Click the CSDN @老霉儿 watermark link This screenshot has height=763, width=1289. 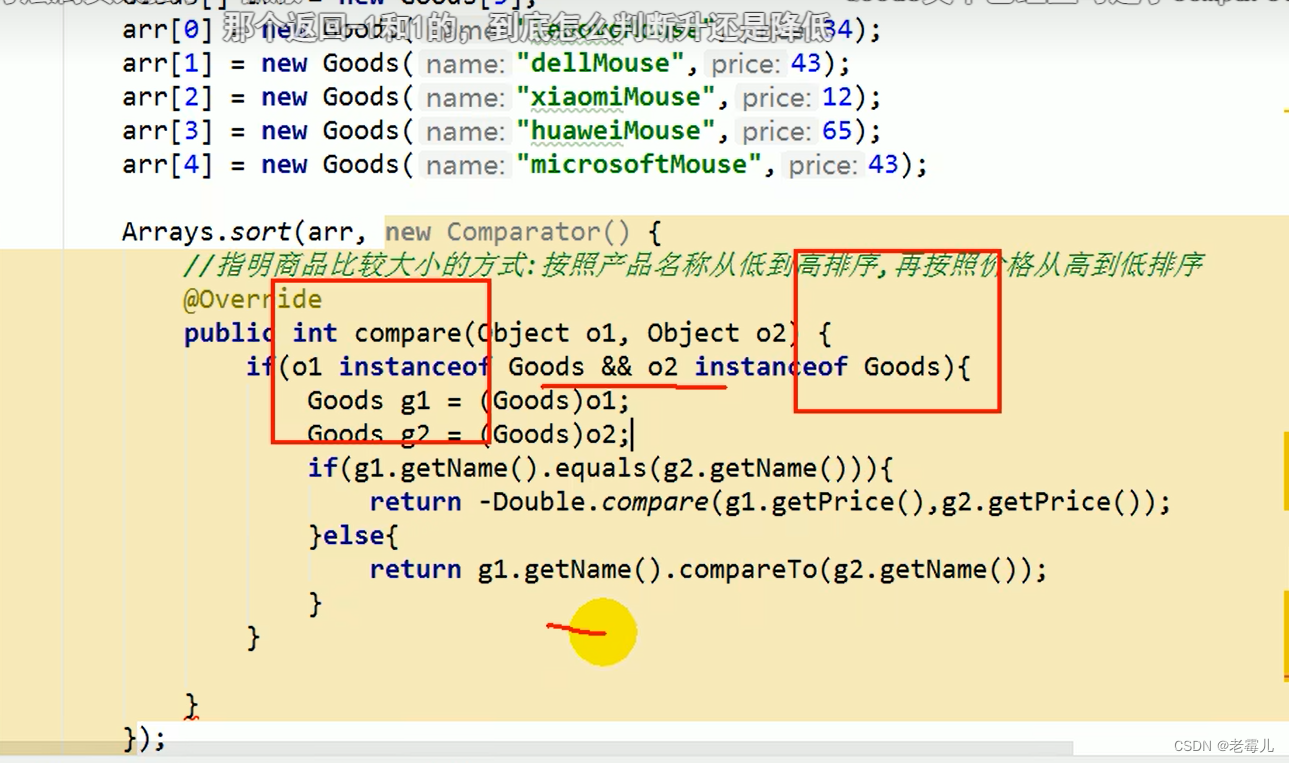click(x=1225, y=745)
